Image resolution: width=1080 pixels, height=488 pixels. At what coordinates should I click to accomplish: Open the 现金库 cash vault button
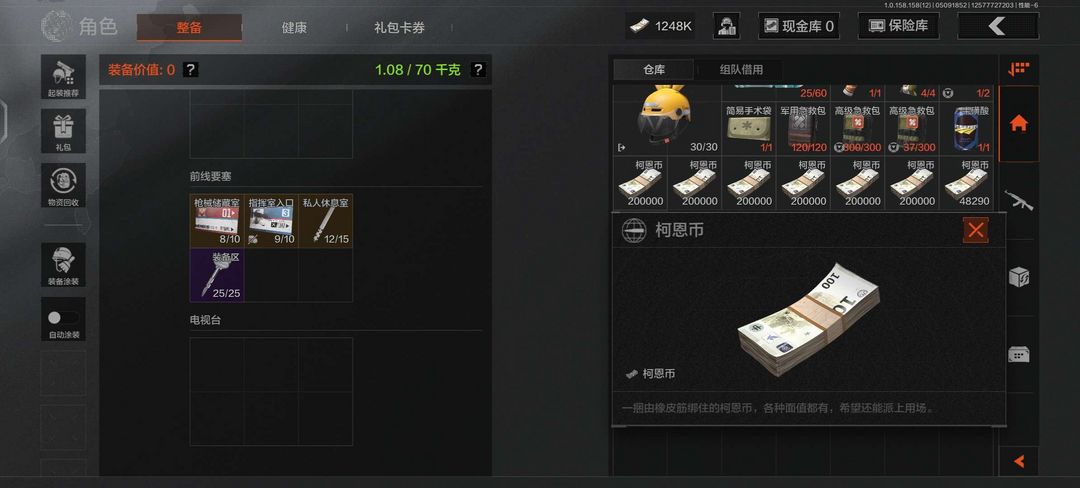click(799, 26)
